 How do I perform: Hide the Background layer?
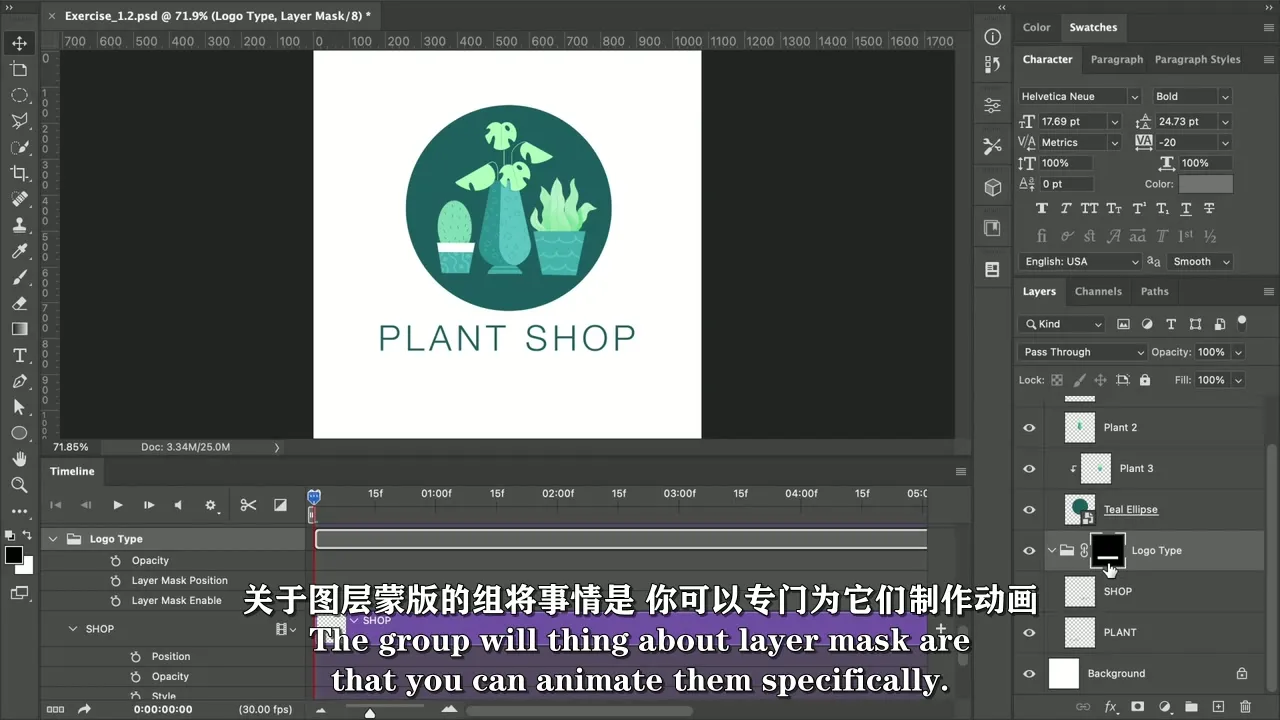1029,674
